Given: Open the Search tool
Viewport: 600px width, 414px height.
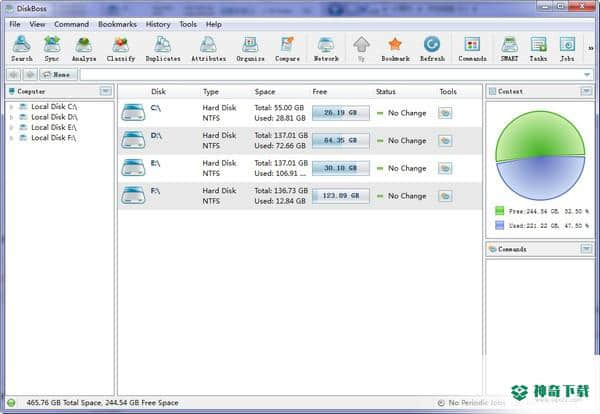Looking at the screenshot, I should coord(21,49).
